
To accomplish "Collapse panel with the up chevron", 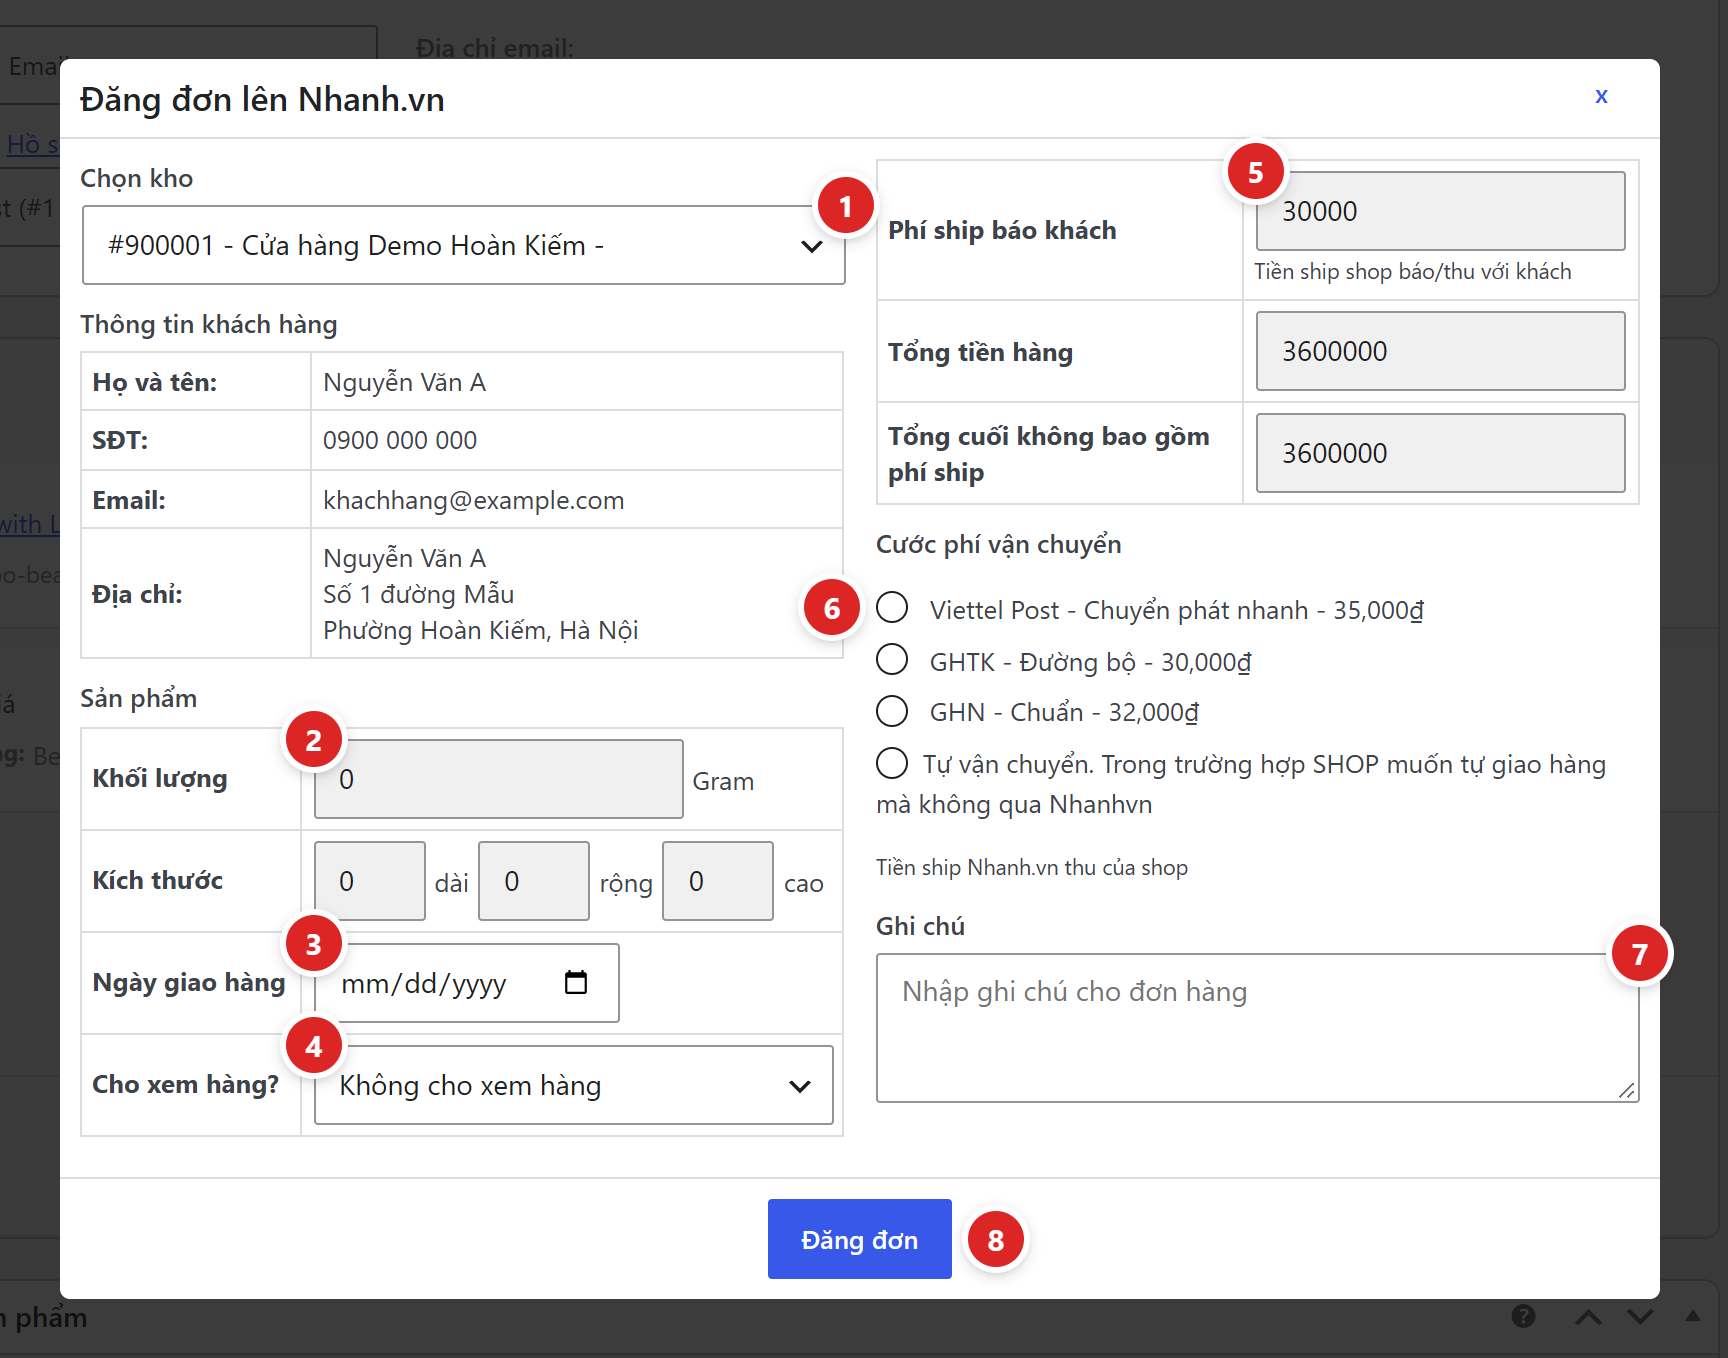I will [1588, 1316].
